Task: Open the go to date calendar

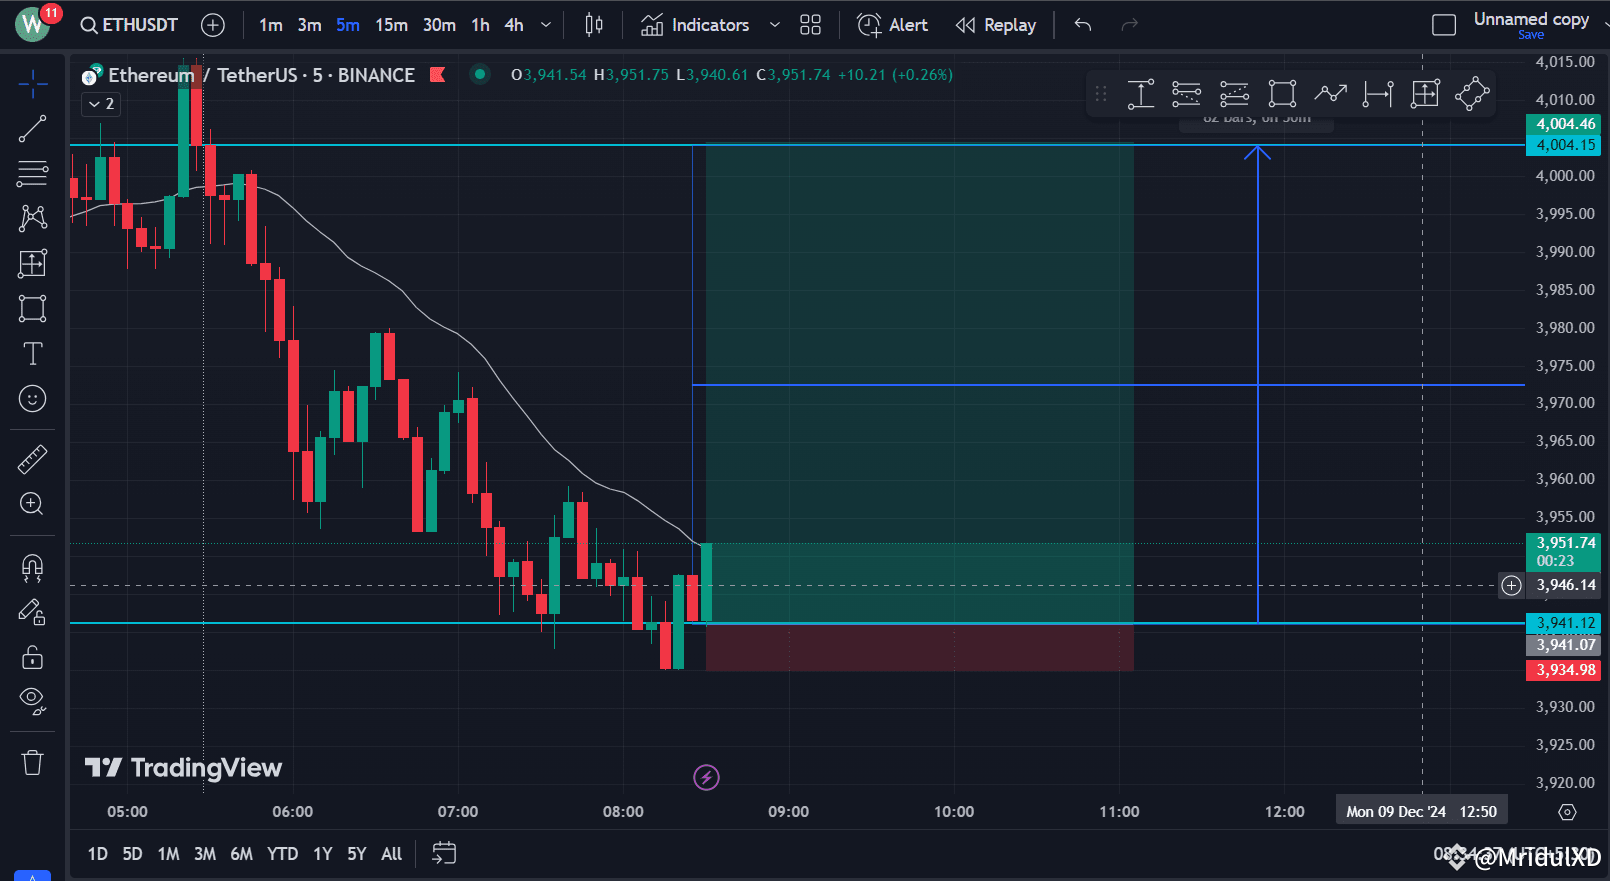Action: tap(444, 853)
